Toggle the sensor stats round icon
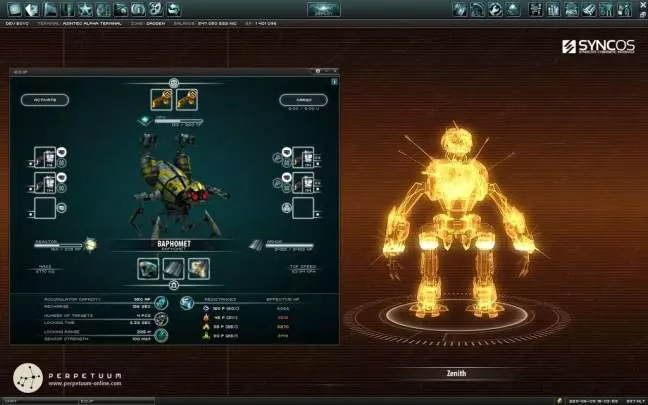 click(x=161, y=336)
